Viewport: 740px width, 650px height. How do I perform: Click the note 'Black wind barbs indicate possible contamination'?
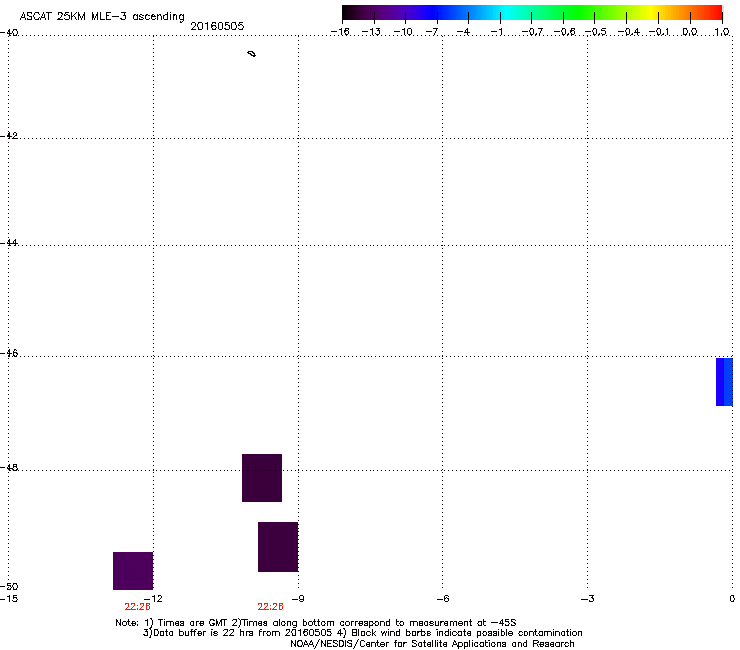pyautogui.click(x=467, y=633)
